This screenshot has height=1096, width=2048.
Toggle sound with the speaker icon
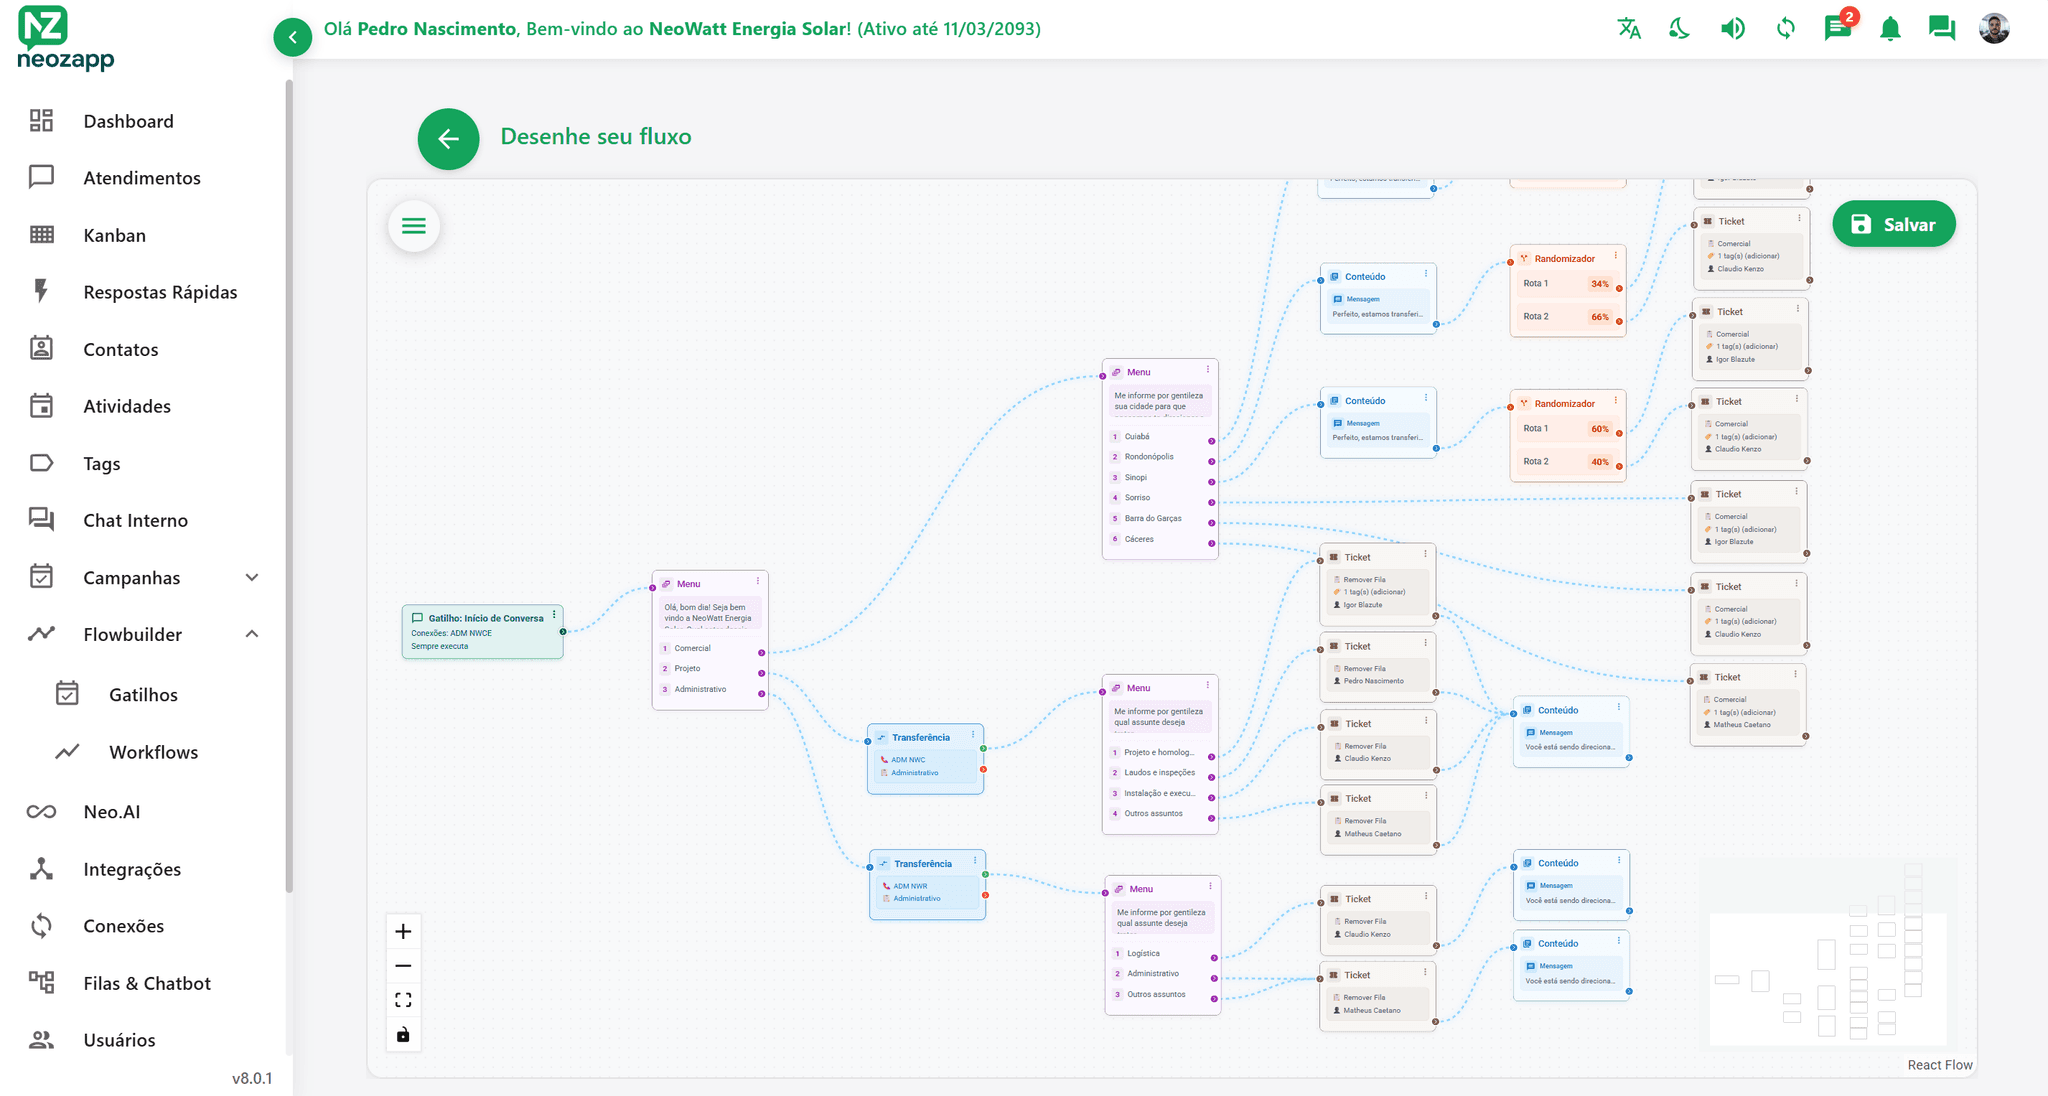(x=1733, y=28)
